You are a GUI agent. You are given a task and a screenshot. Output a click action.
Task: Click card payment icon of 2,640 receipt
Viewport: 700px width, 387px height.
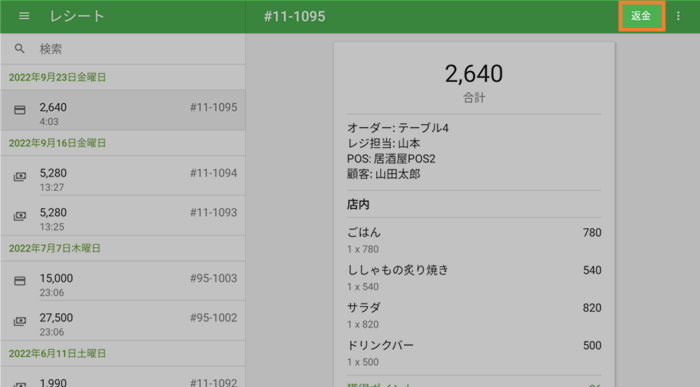(20, 110)
